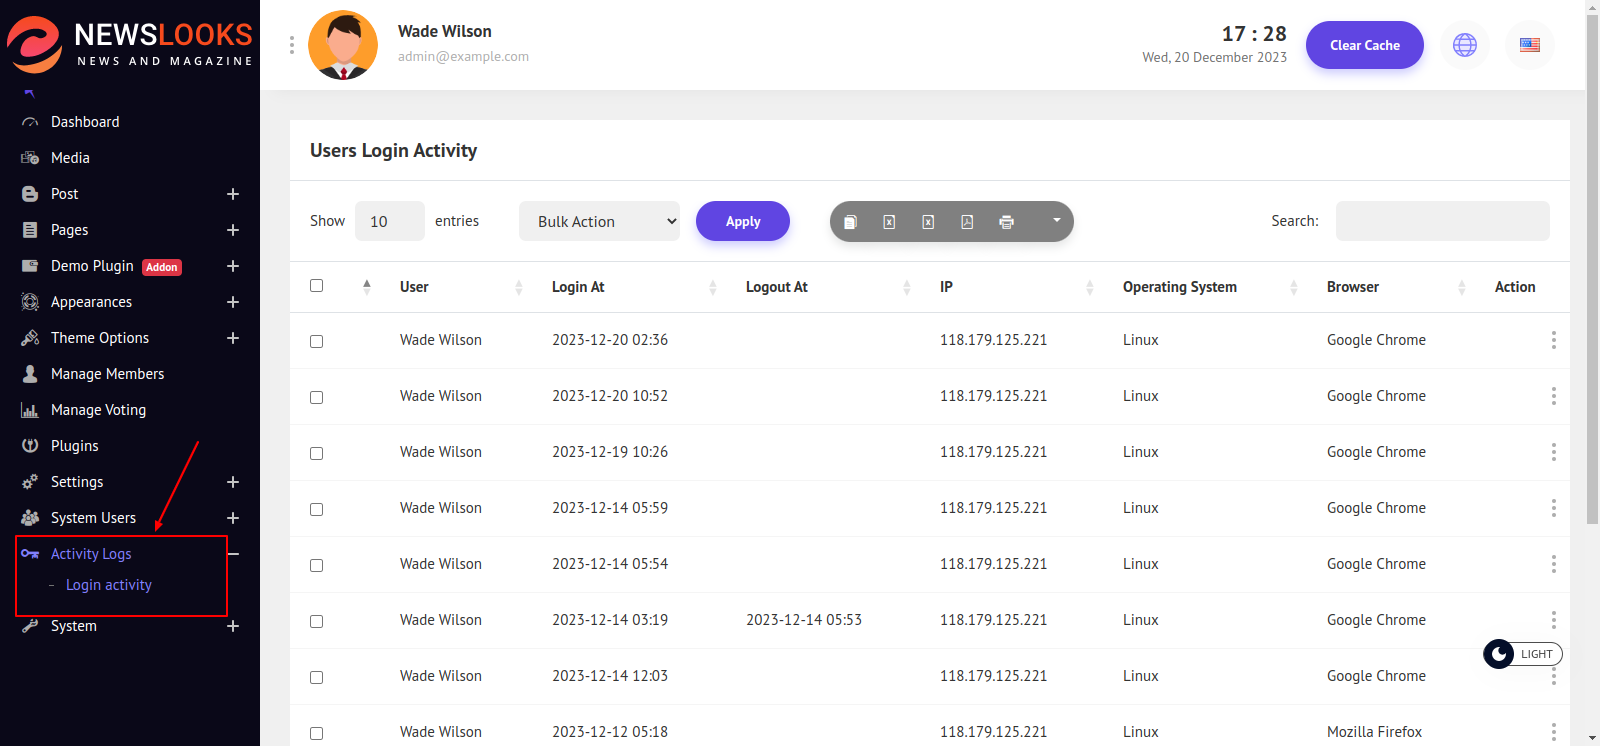Expand the Post menu with plus sign
Screen dimensions: 1600x746
click(x=233, y=194)
